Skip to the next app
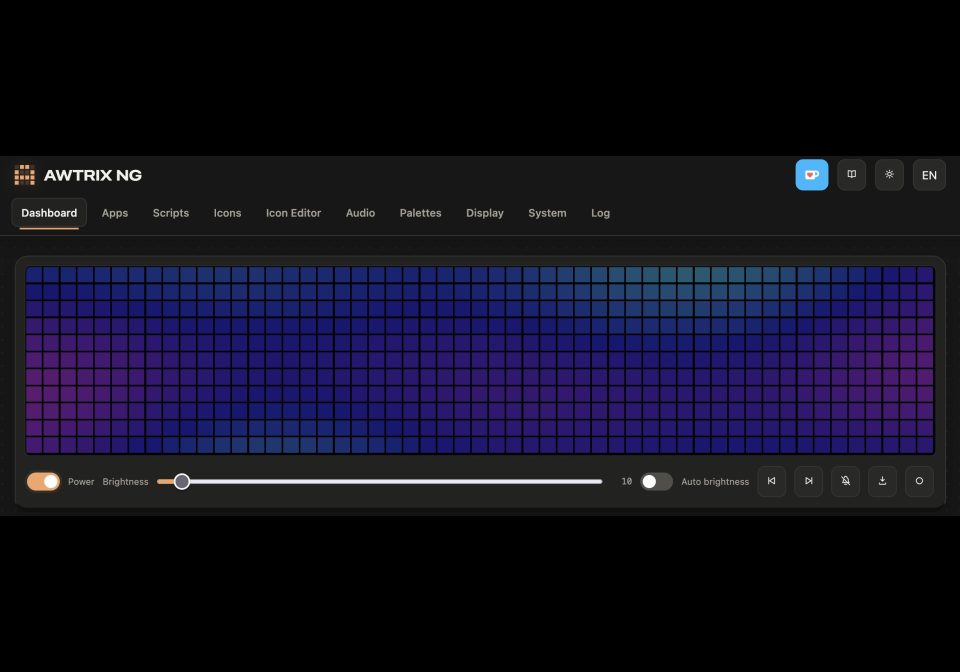The image size is (960, 672). point(808,481)
